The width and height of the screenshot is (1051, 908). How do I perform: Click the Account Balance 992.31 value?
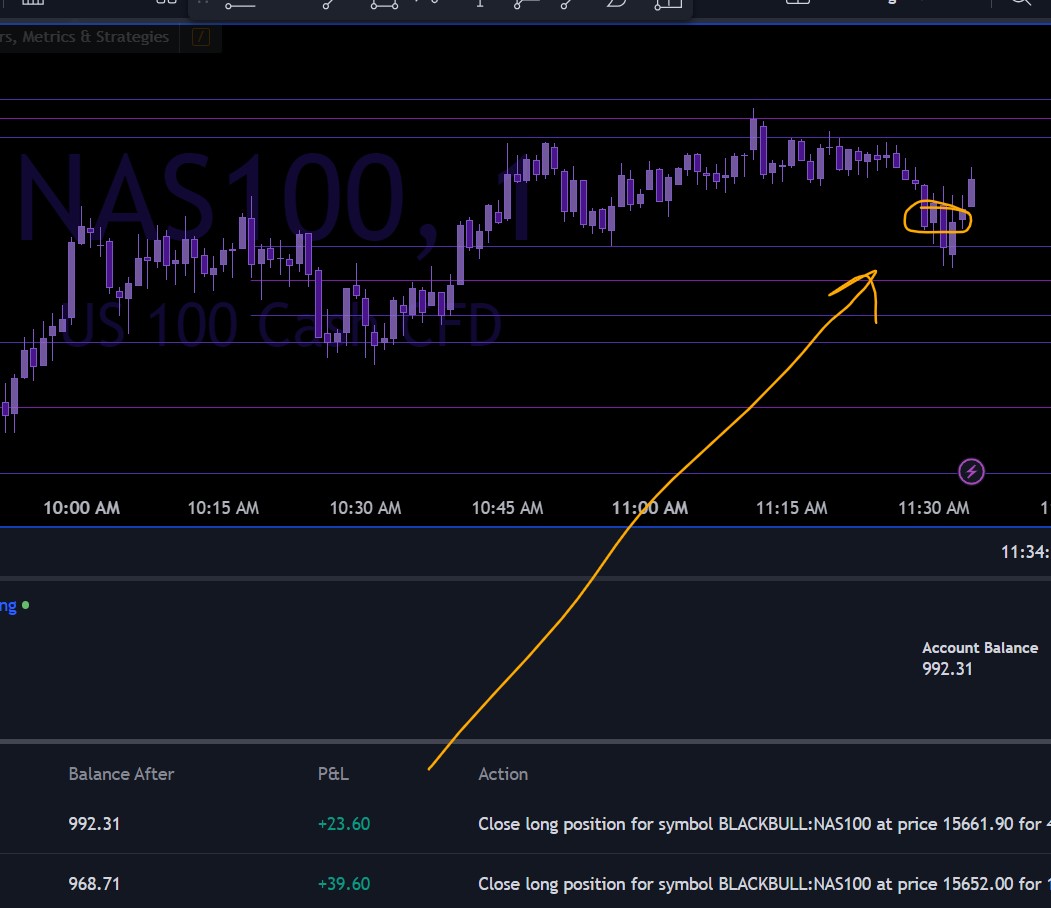point(947,669)
